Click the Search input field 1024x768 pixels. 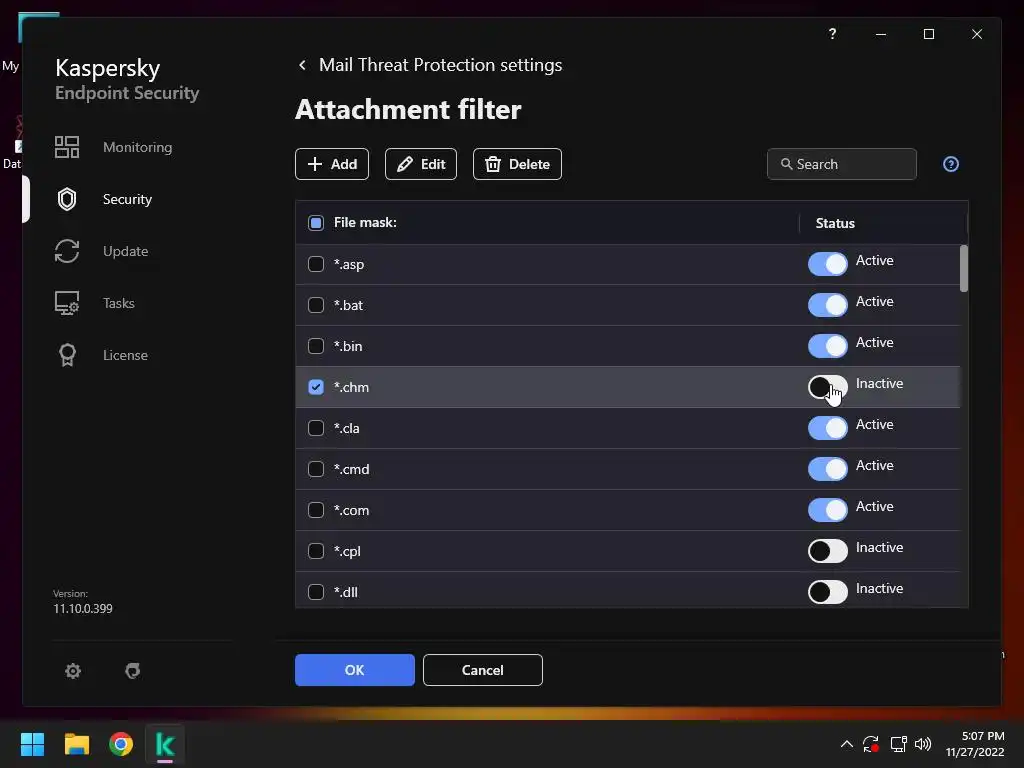pyautogui.click(x=842, y=164)
